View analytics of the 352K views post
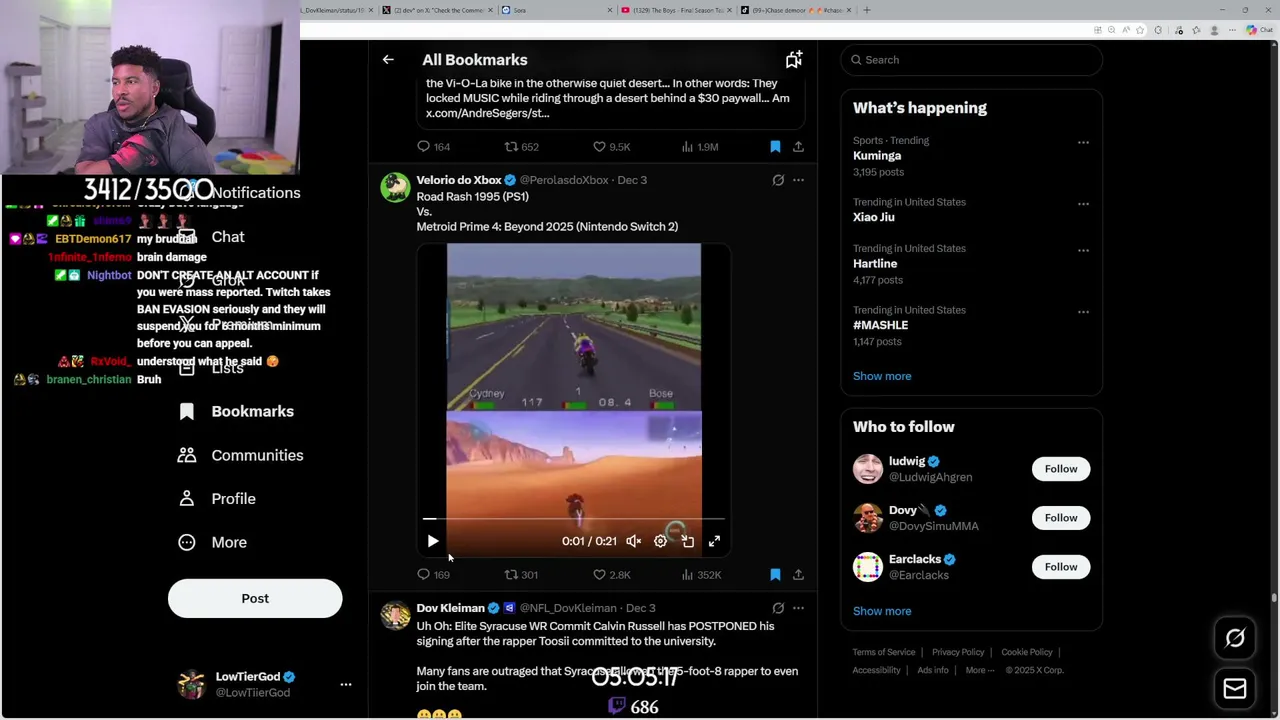Image resolution: width=1280 pixels, height=720 pixels. [x=701, y=575]
